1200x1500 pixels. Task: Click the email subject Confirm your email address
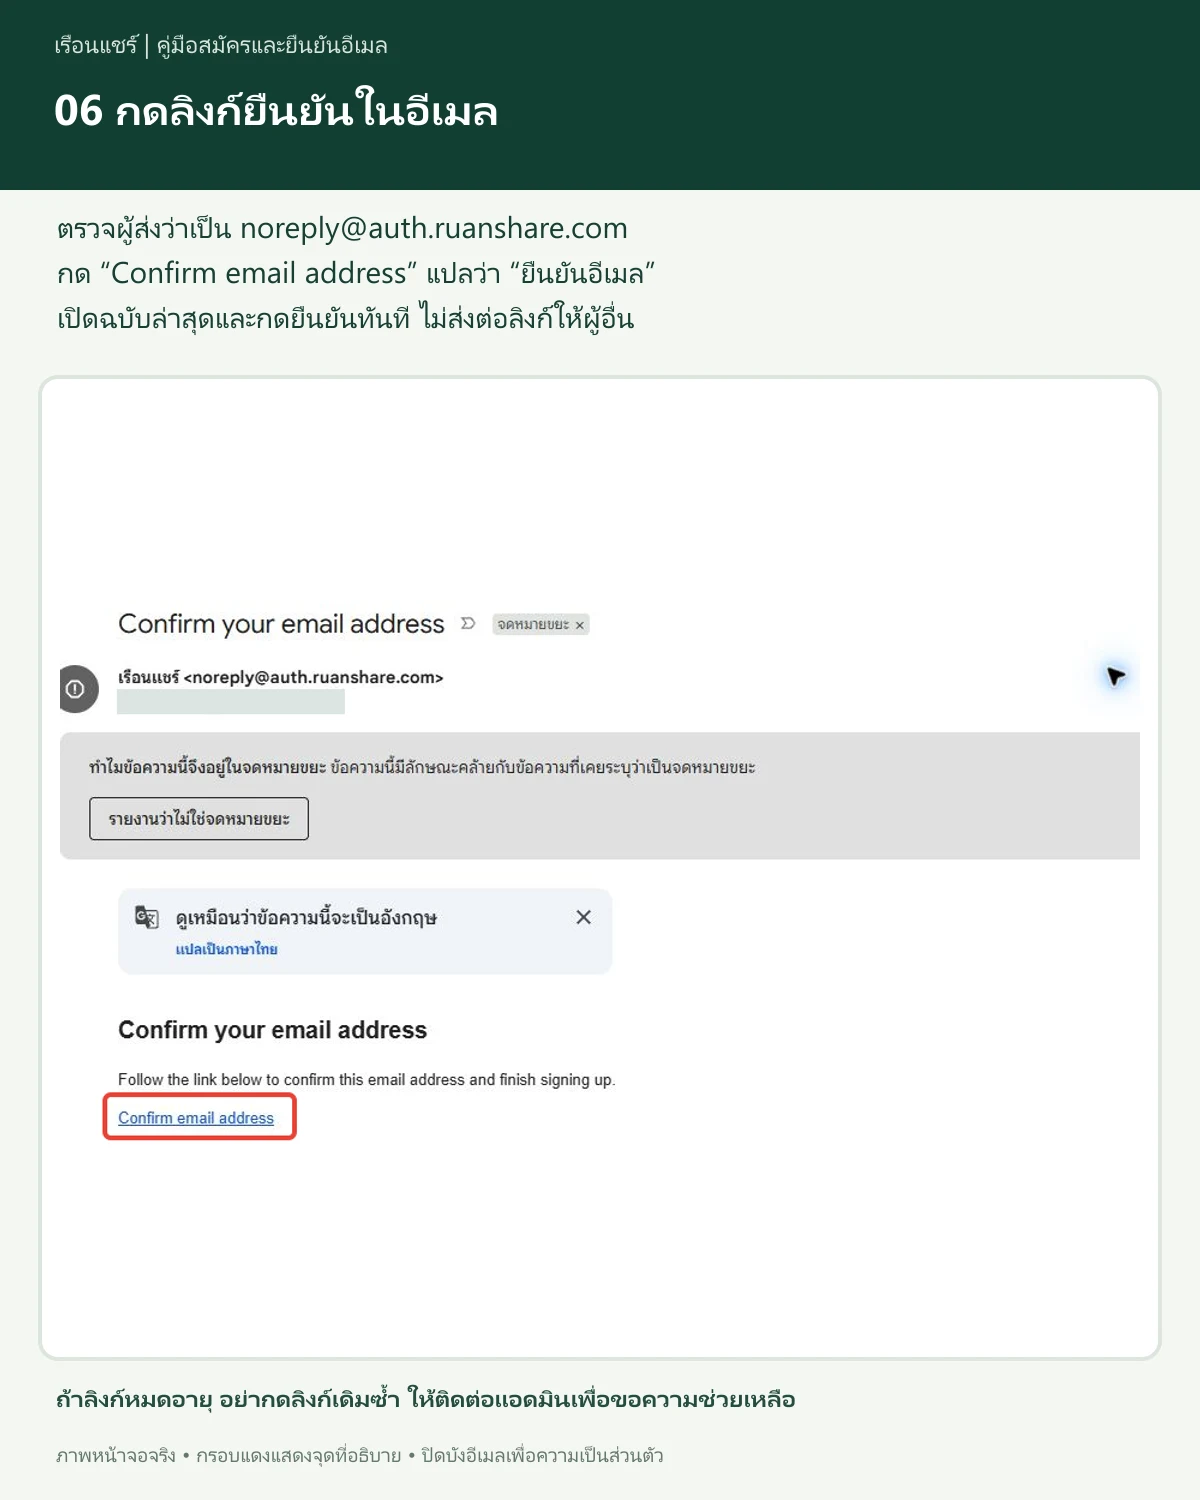pos(281,624)
